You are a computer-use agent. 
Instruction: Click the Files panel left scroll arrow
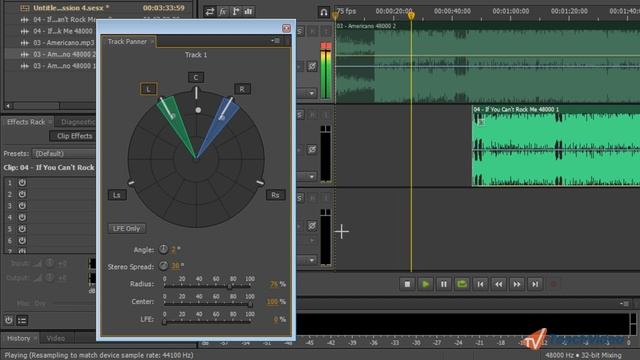(x=8, y=106)
